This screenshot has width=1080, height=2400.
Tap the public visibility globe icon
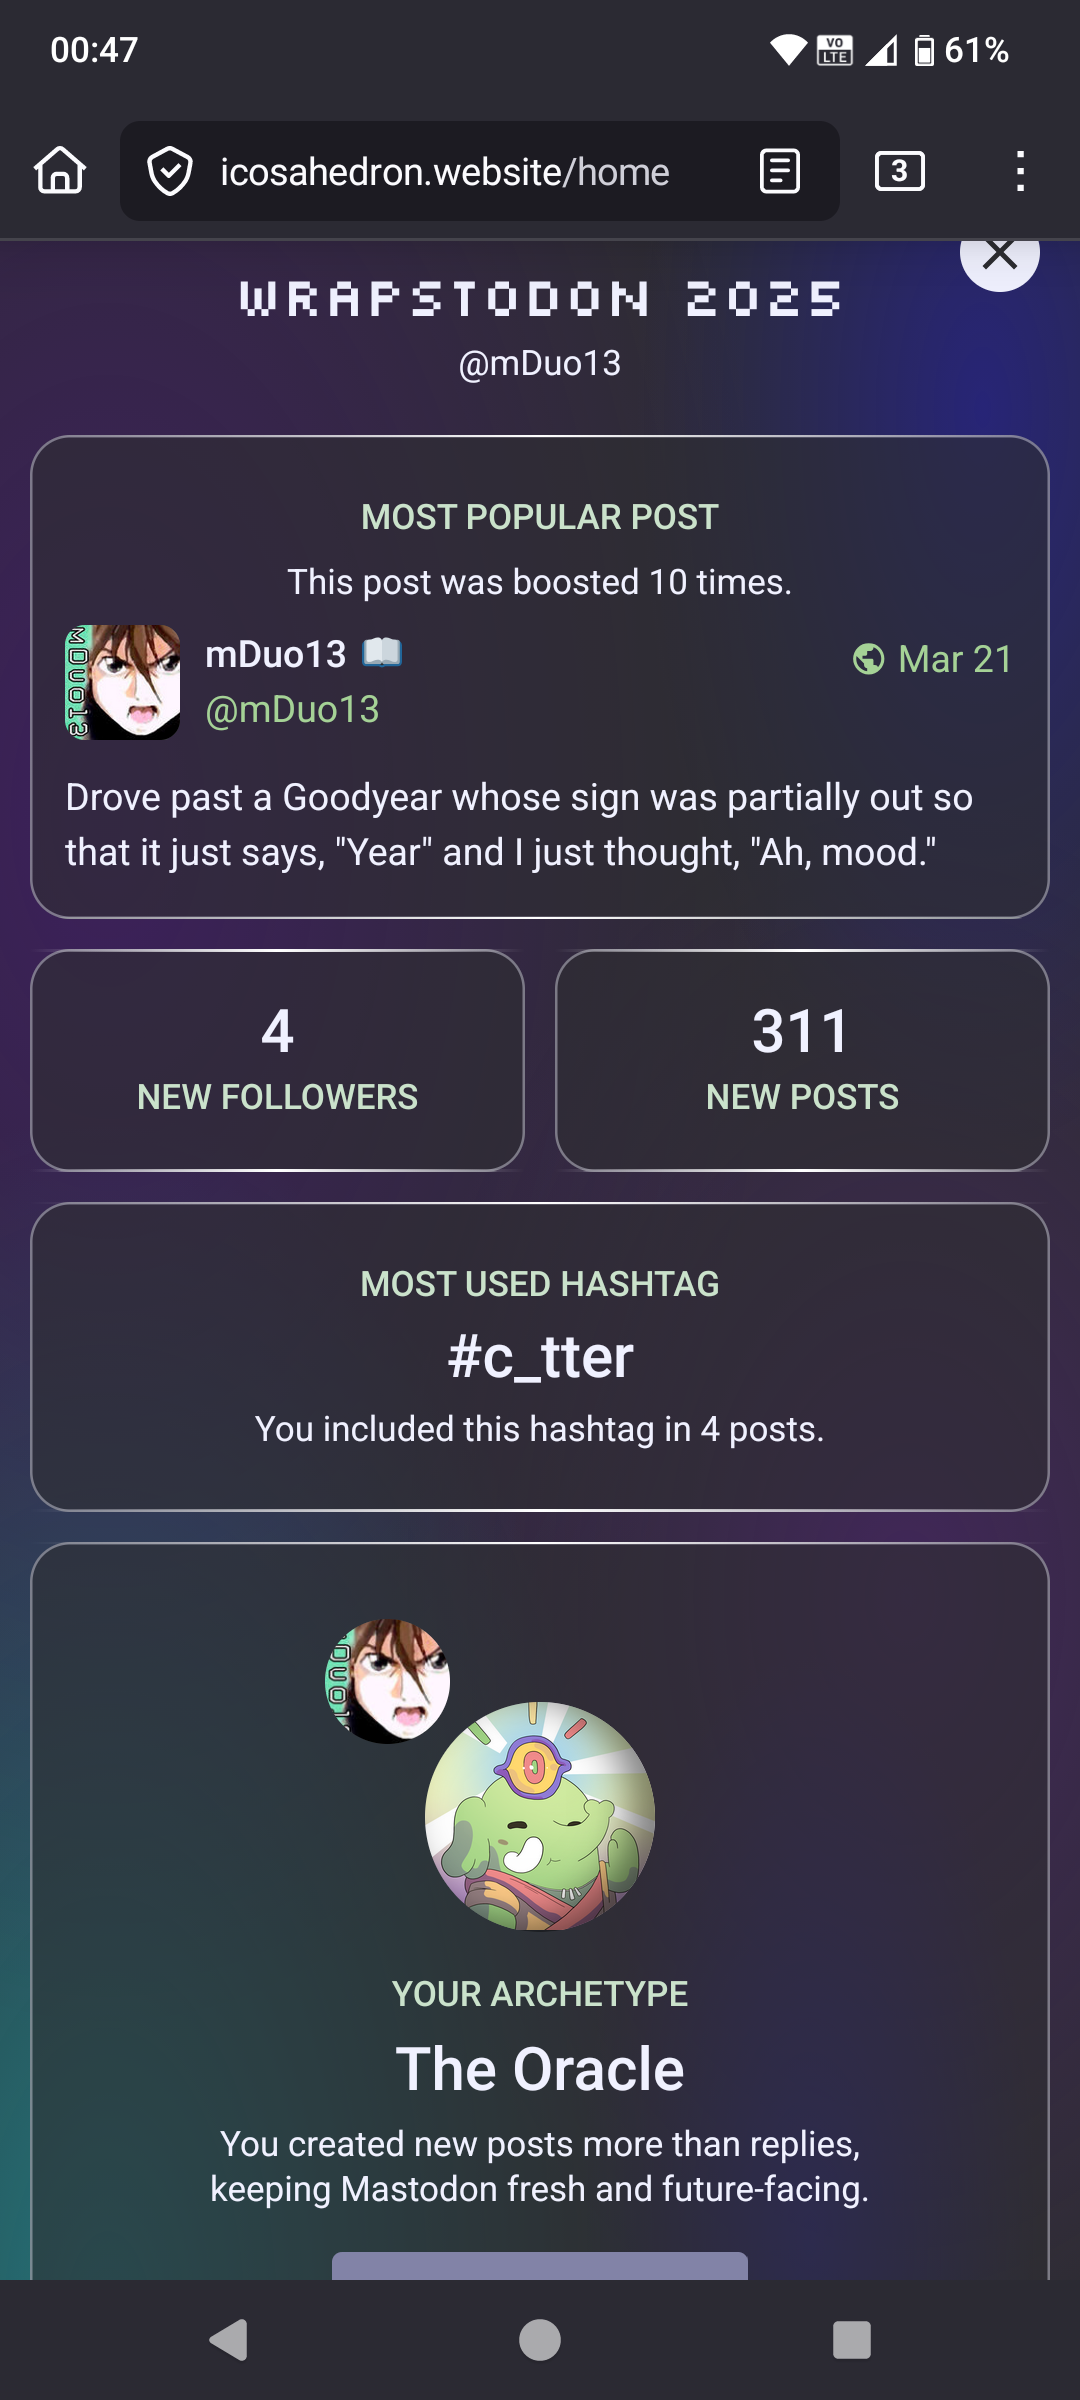click(868, 659)
